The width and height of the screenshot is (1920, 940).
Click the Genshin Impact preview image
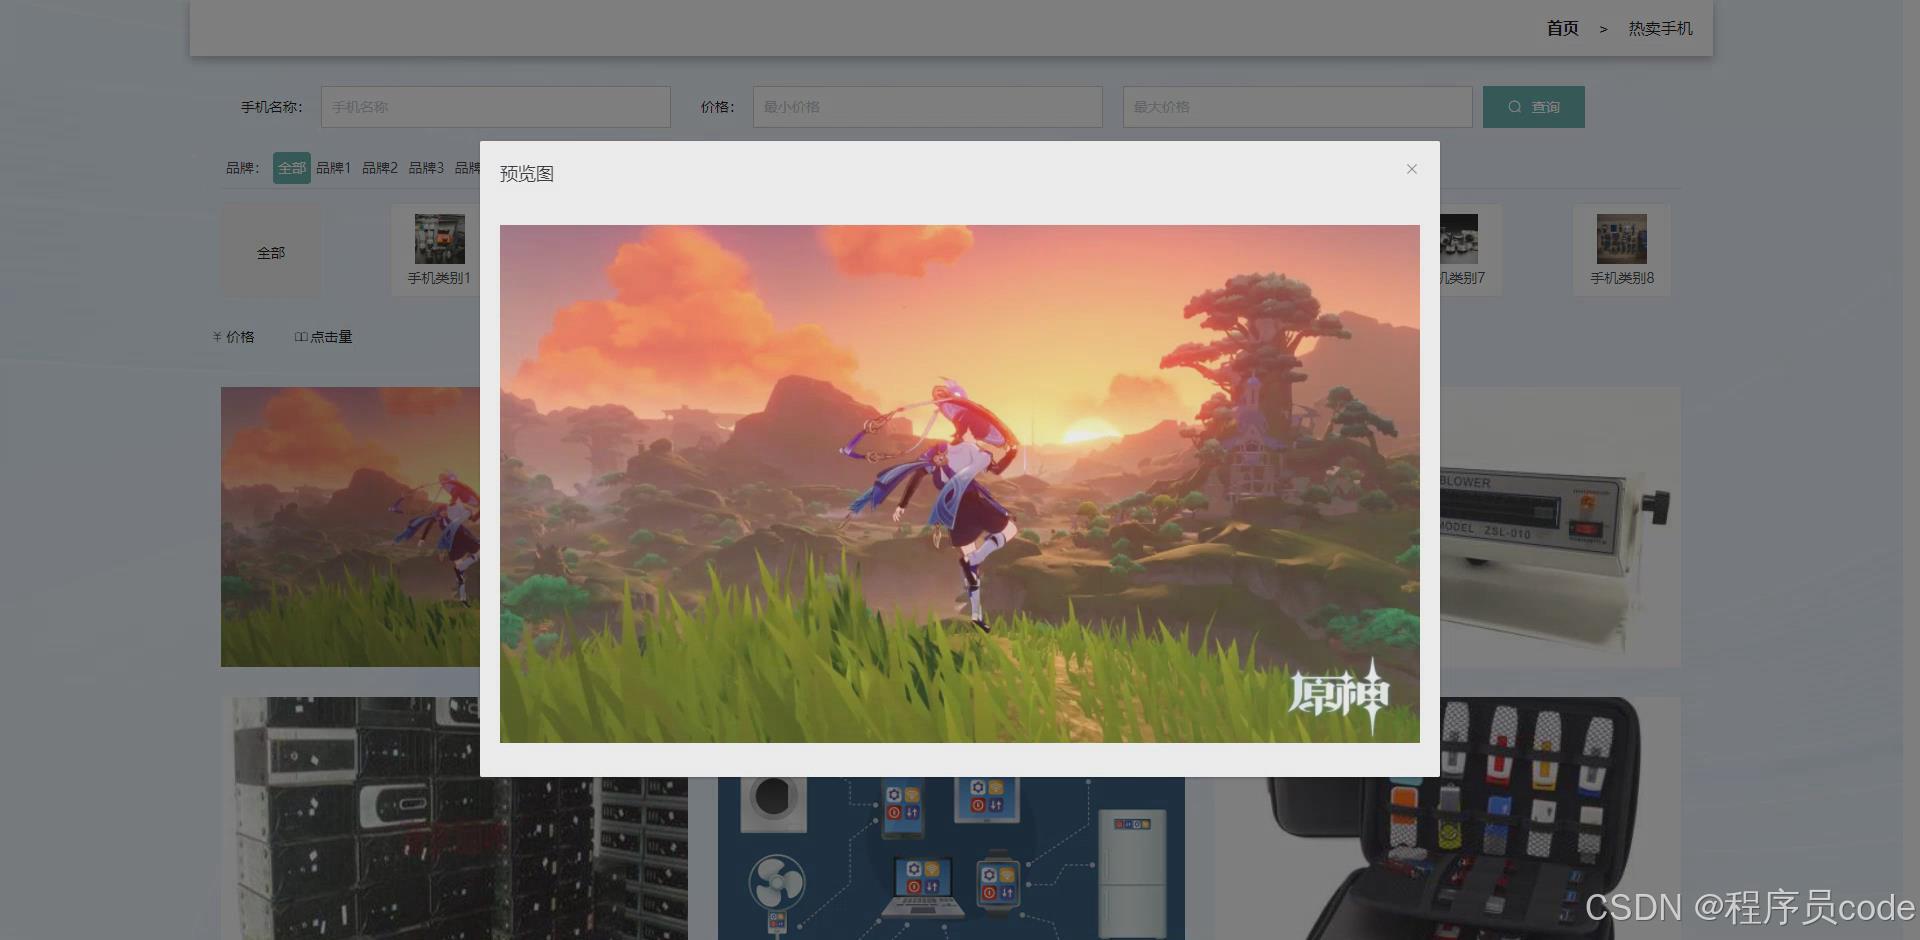(958, 483)
